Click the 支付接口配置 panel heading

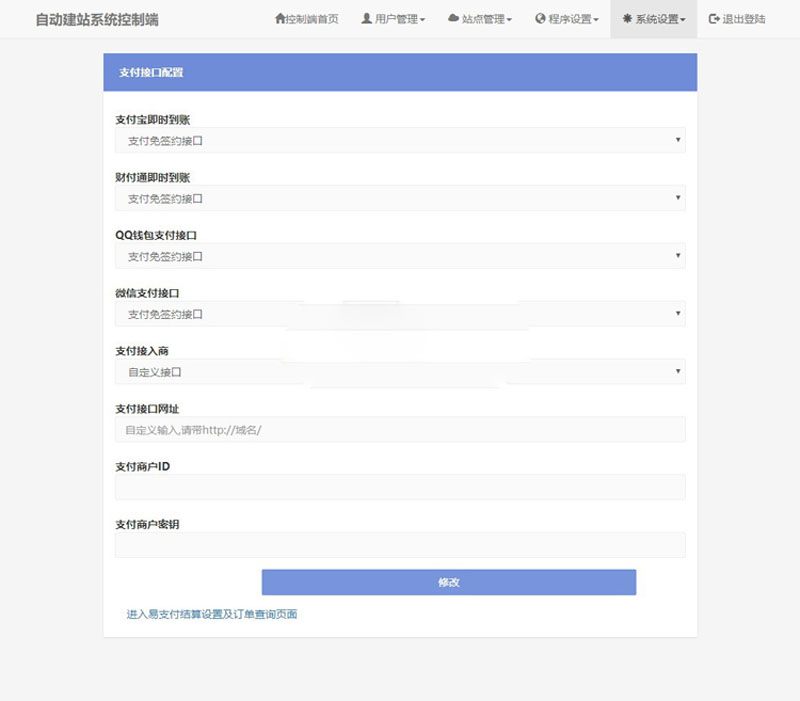(x=151, y=72)
